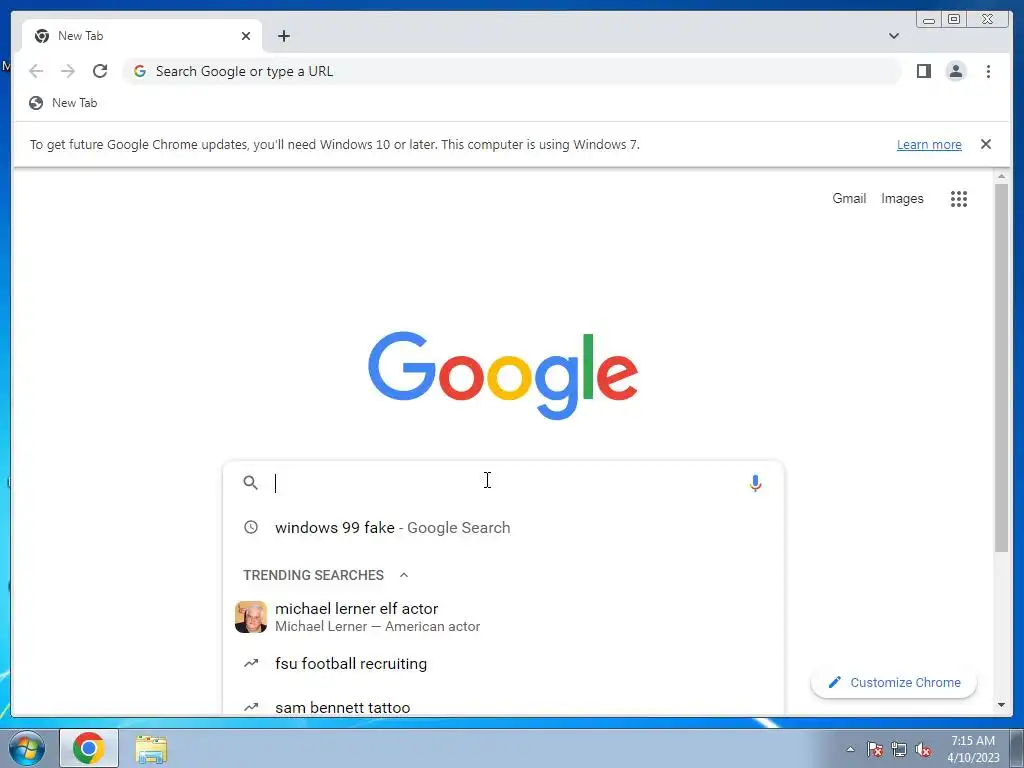
Task: Click the taskbar clock showing 7:15 AM
Action: 973,748
